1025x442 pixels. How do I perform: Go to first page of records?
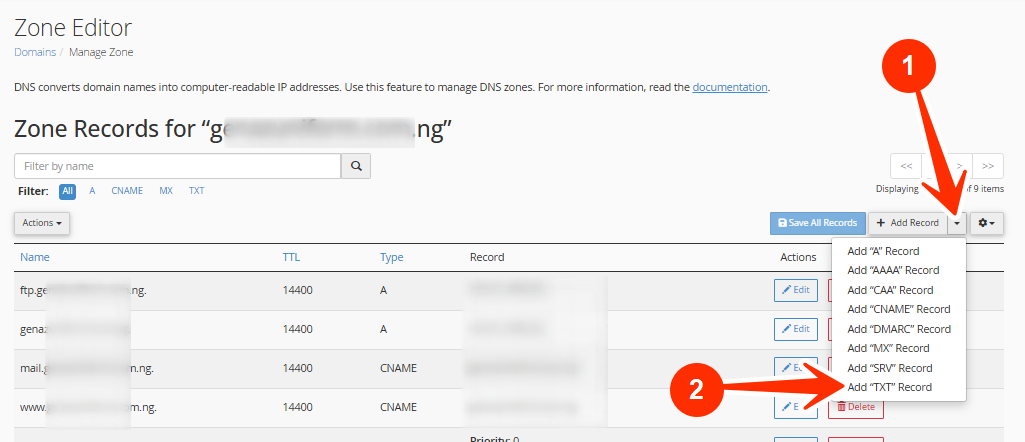point(904,166)
